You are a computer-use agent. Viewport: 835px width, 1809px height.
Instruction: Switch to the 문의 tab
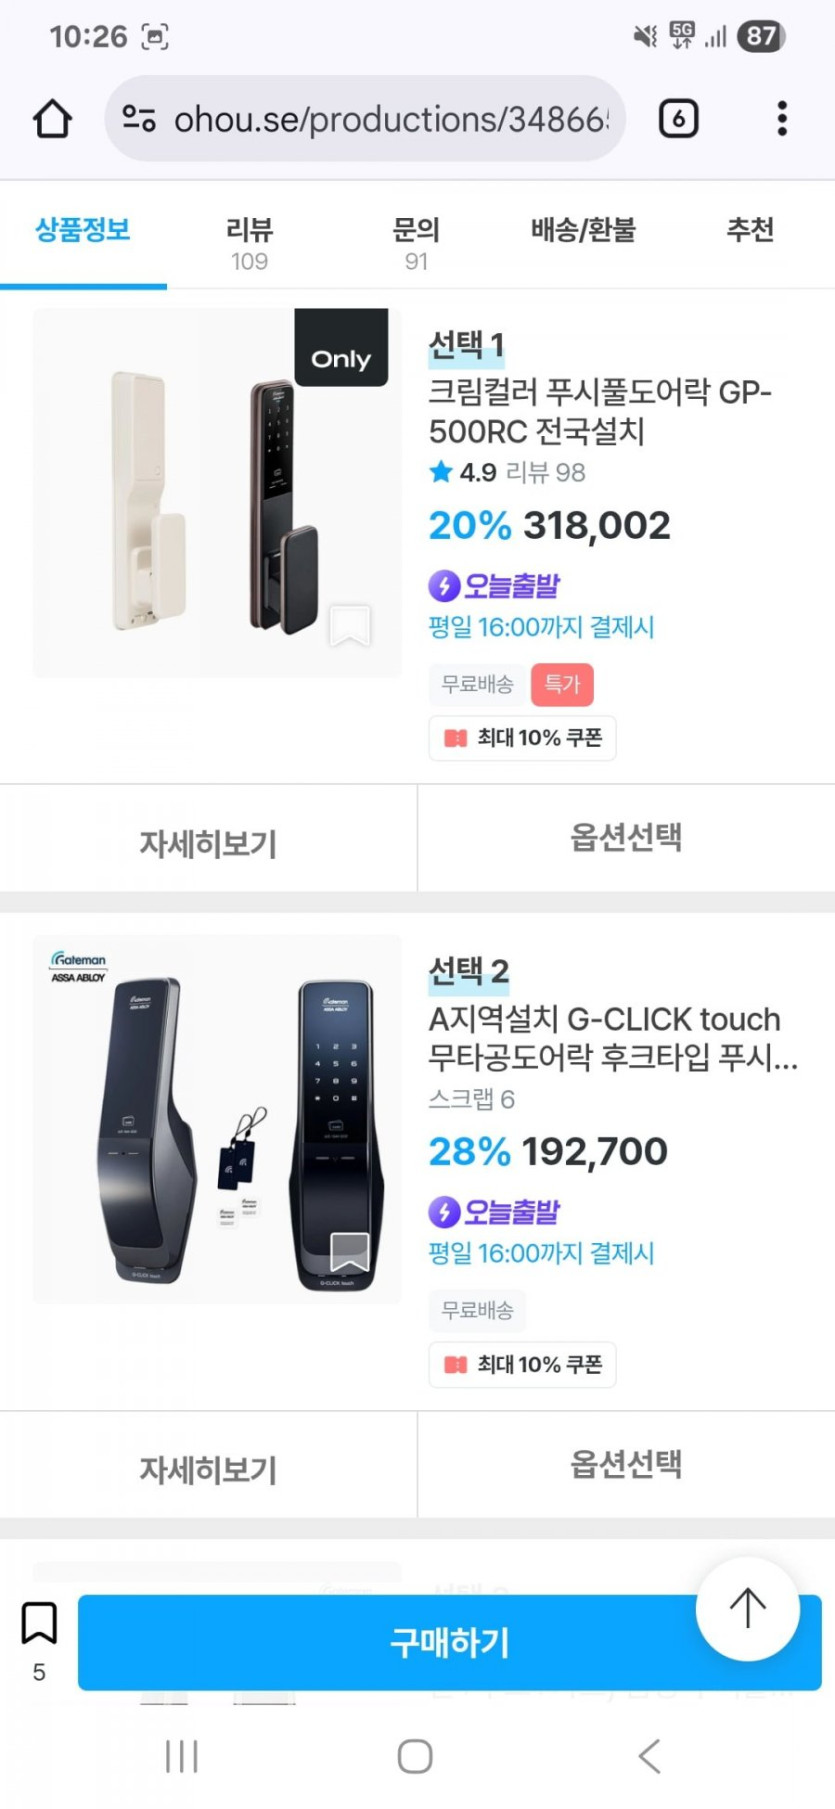(x=416, y=241)
